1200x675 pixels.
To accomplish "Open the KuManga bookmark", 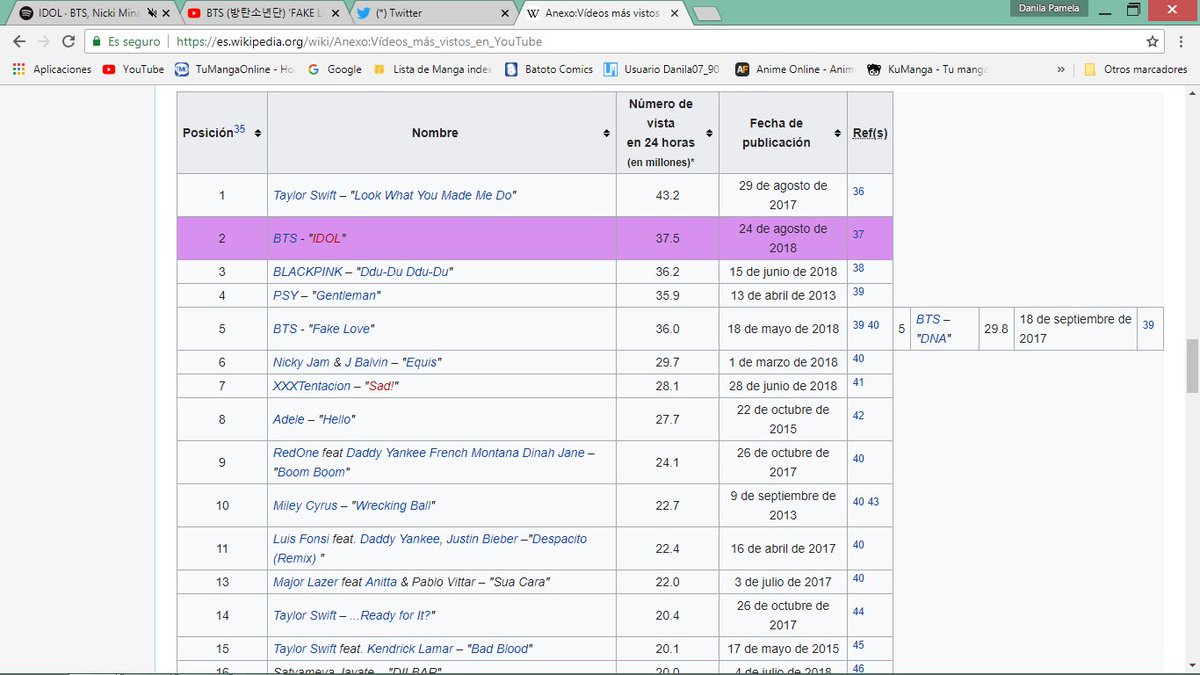I will (927, 69).
